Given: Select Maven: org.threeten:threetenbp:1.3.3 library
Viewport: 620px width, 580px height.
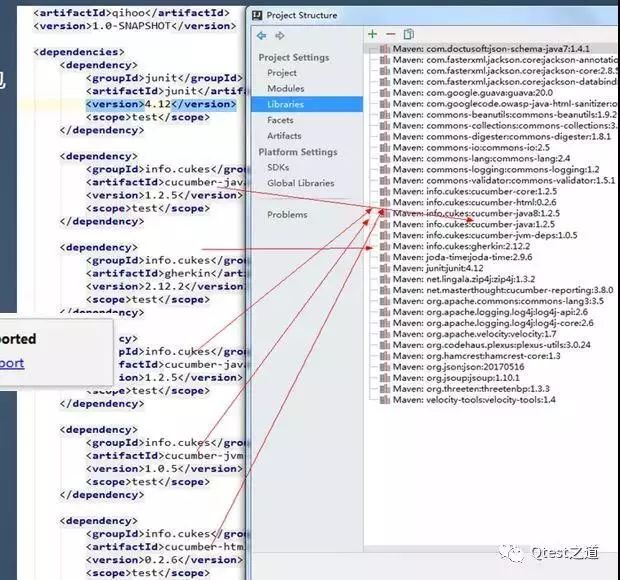Looking at the screenshot, I should (x=471, y=389).
